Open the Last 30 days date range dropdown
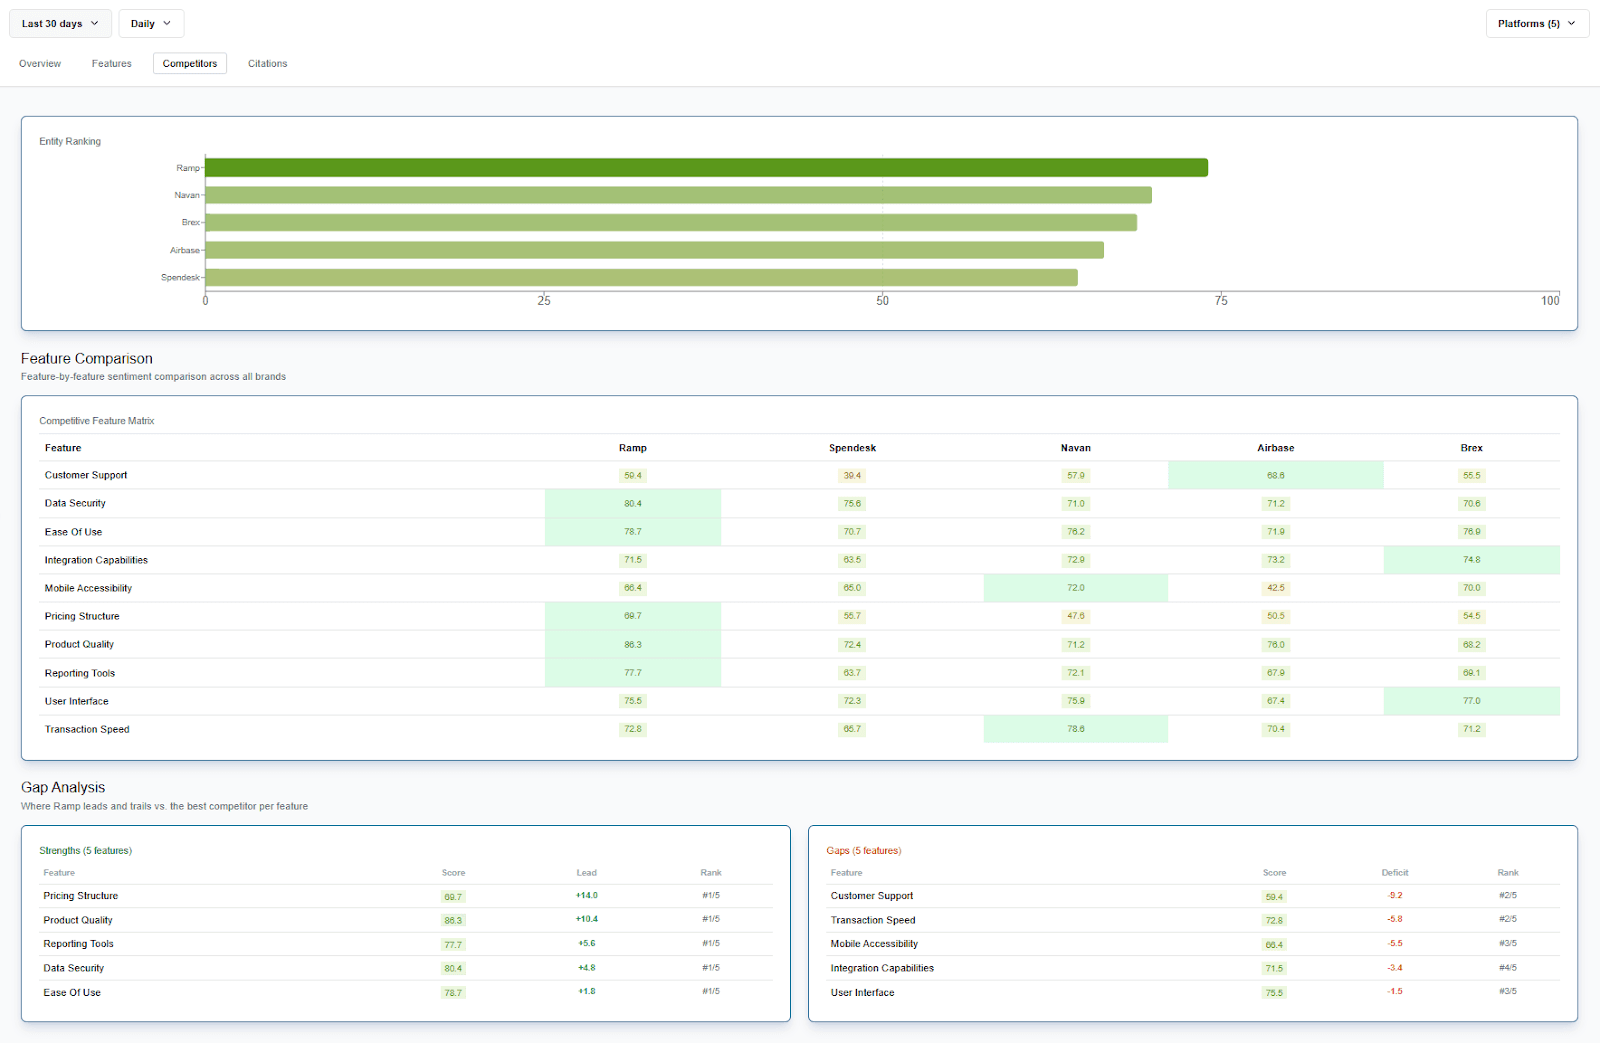Screen dimensions: 1600x1043 point(59,23)
